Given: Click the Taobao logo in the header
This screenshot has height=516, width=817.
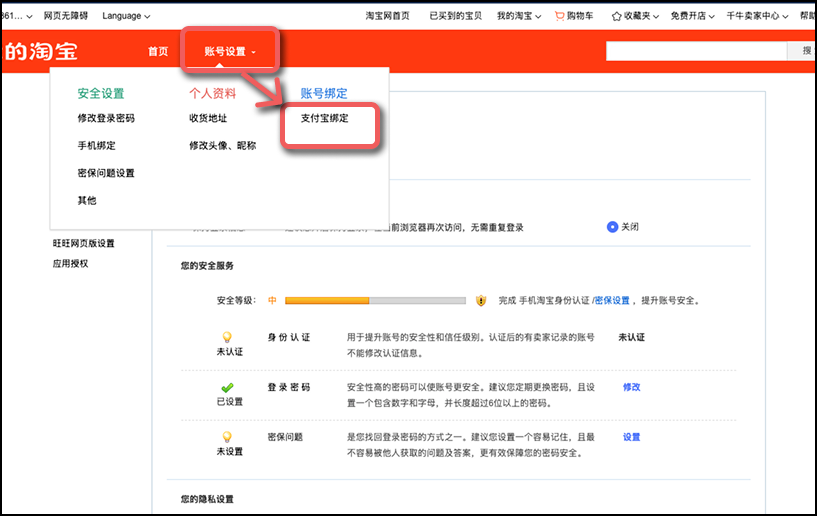Looking at the screenshot, I should click(x=40, y=51).
